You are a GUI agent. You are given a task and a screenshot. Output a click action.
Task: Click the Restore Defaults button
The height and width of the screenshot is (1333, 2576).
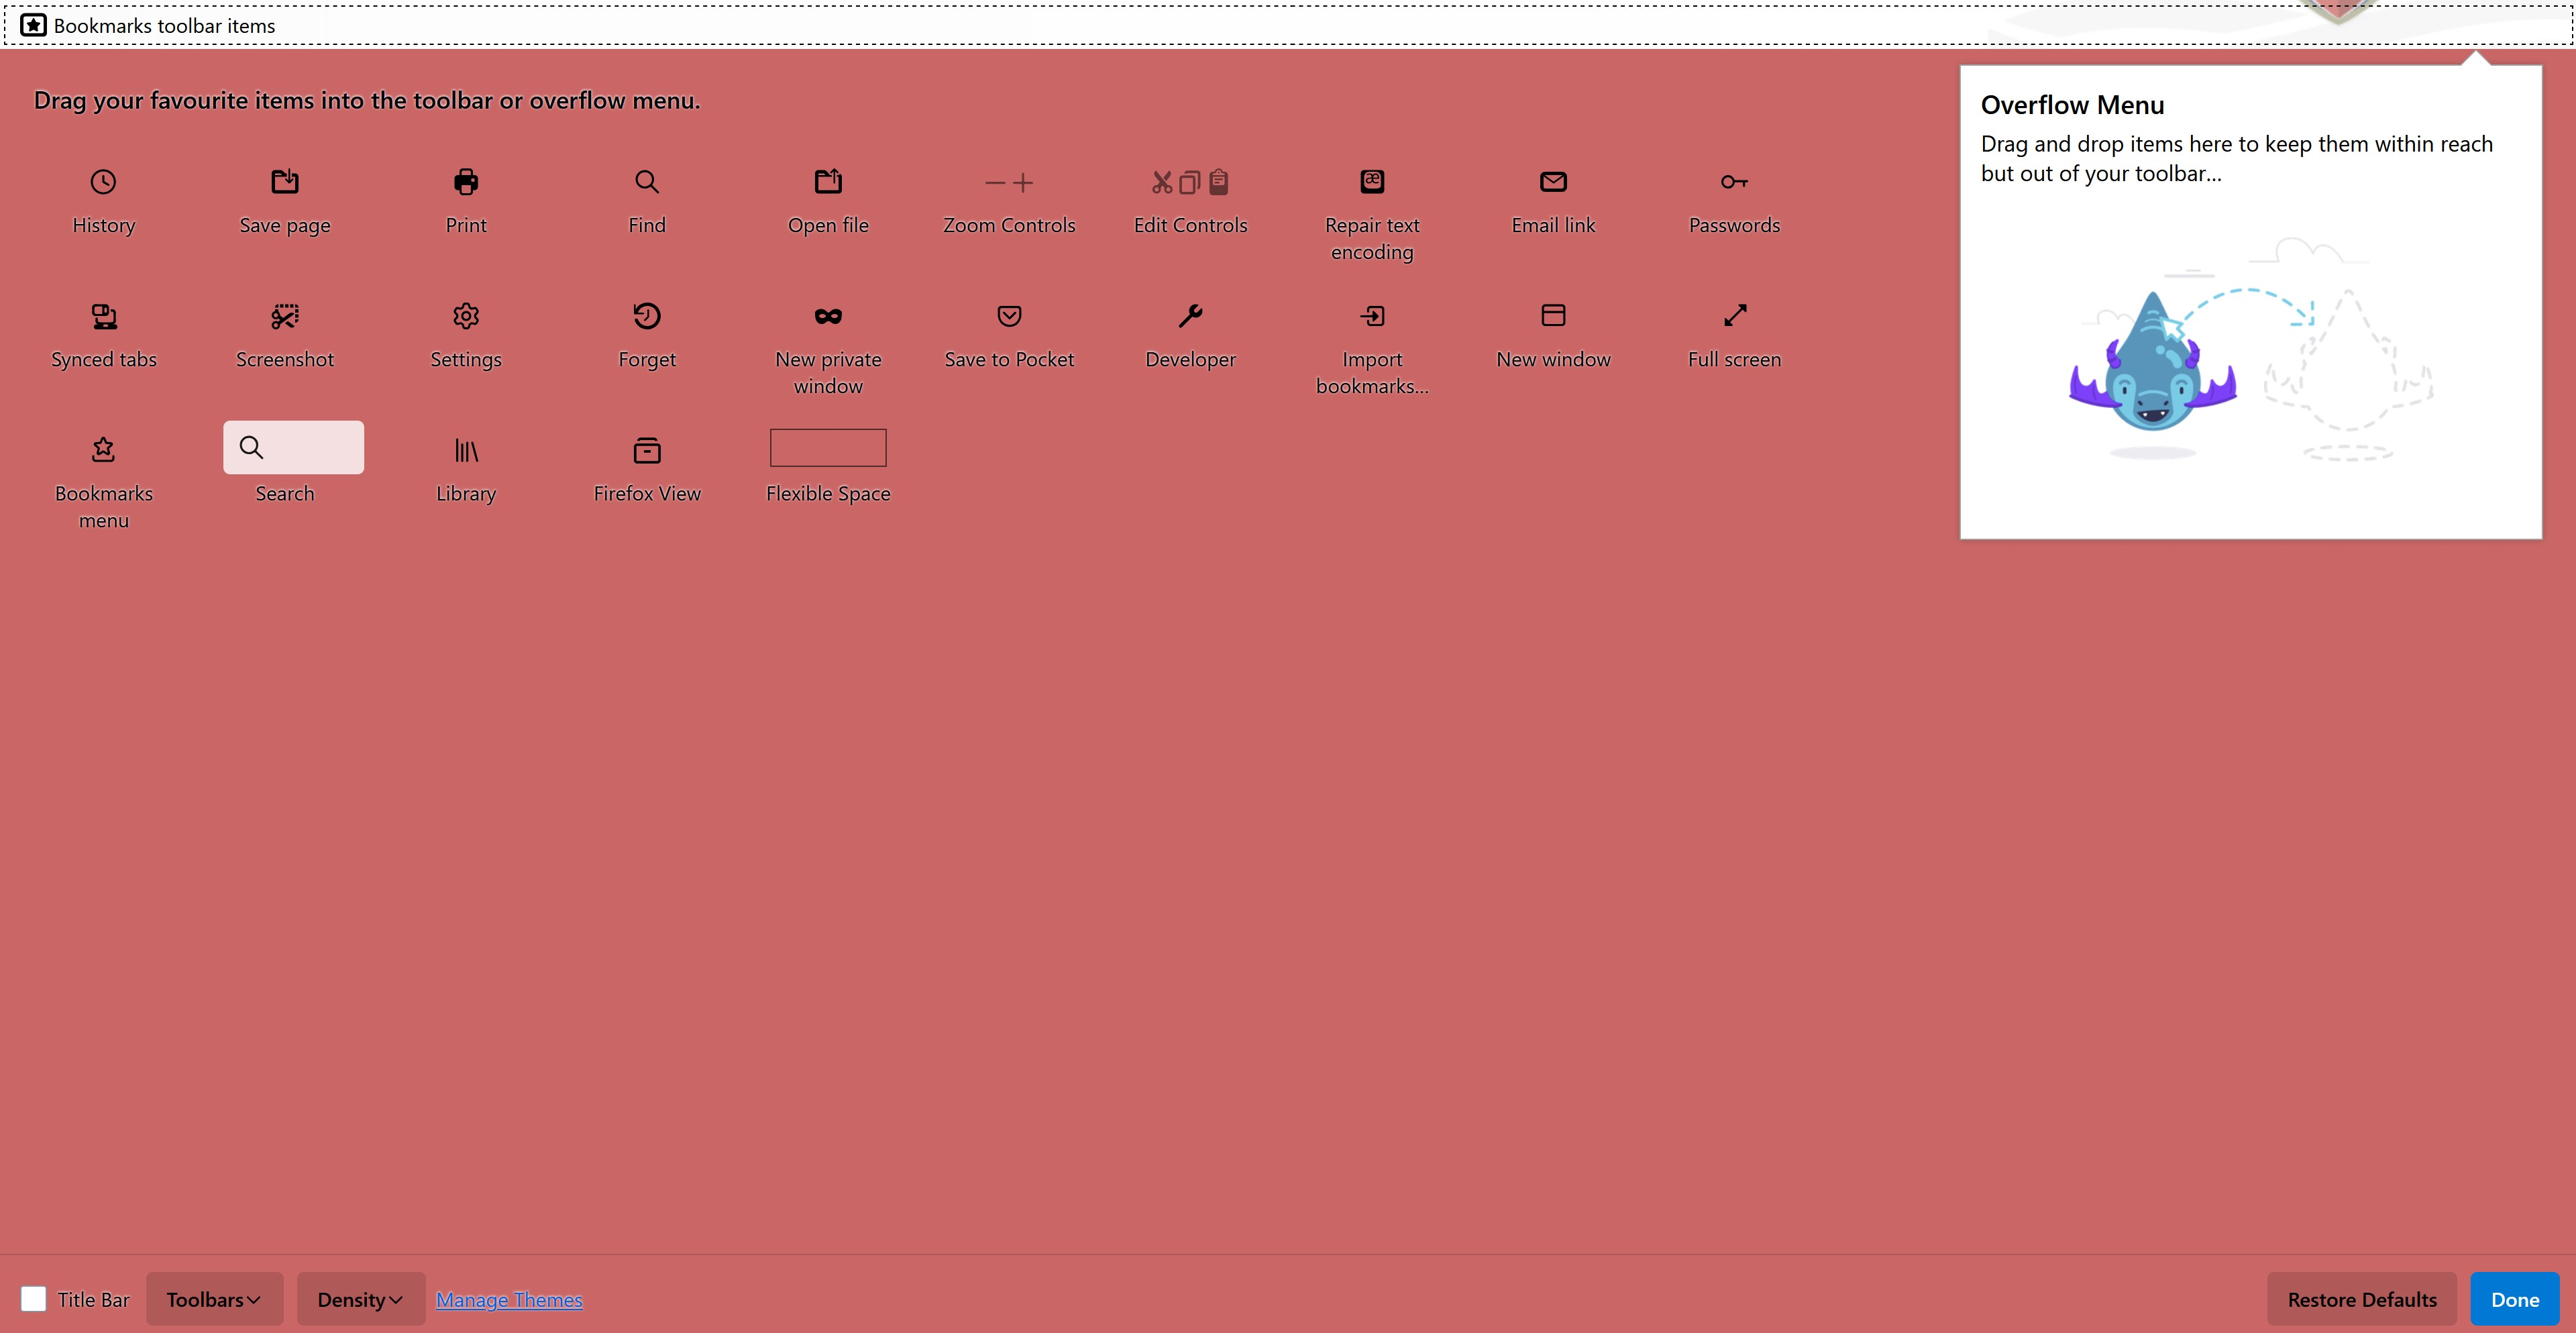pos(2362,1299)
